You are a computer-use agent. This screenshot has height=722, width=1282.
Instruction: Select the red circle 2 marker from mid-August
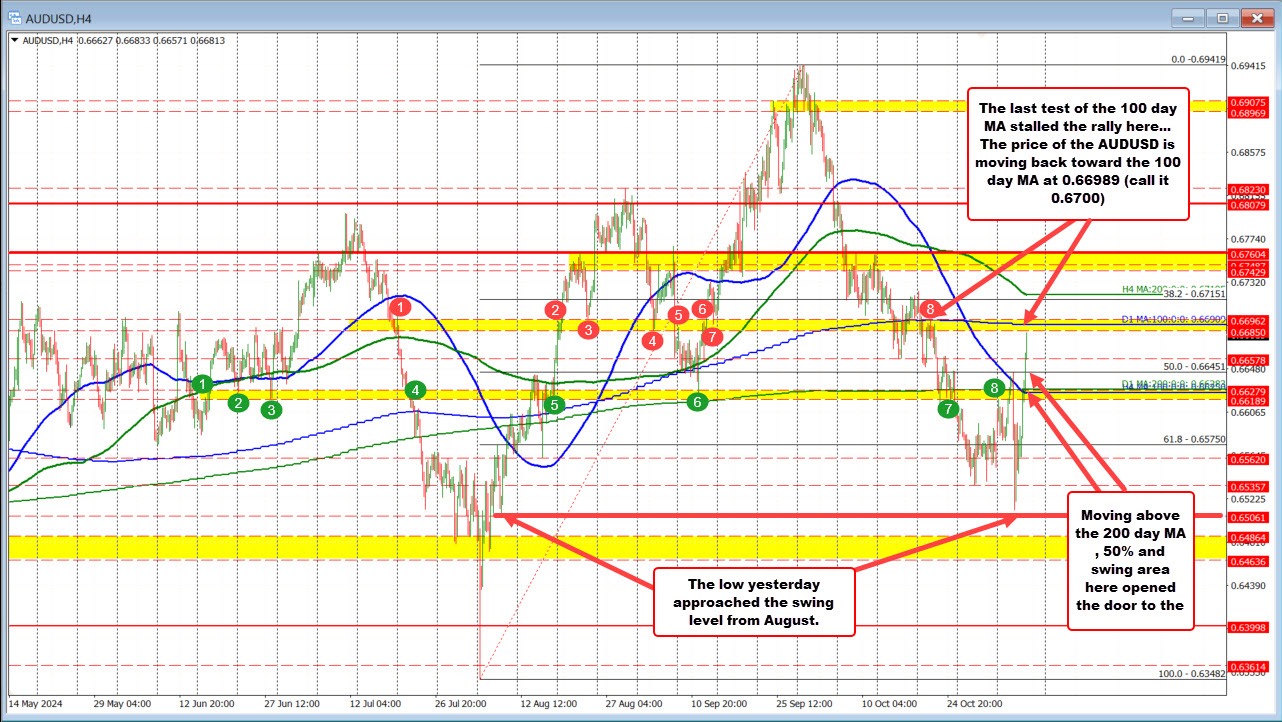556,310
